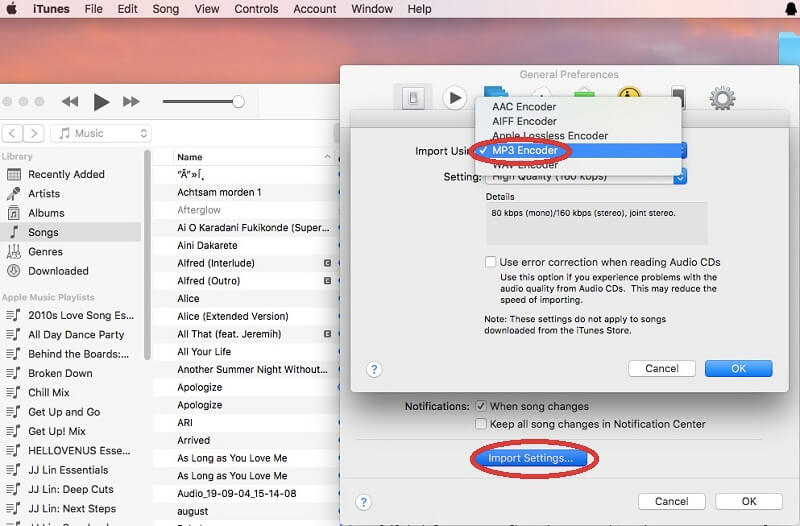The height and width of the screenshot is (526, 800).
Task: Select the song Alfred (Interlude)
Action: 216,263
